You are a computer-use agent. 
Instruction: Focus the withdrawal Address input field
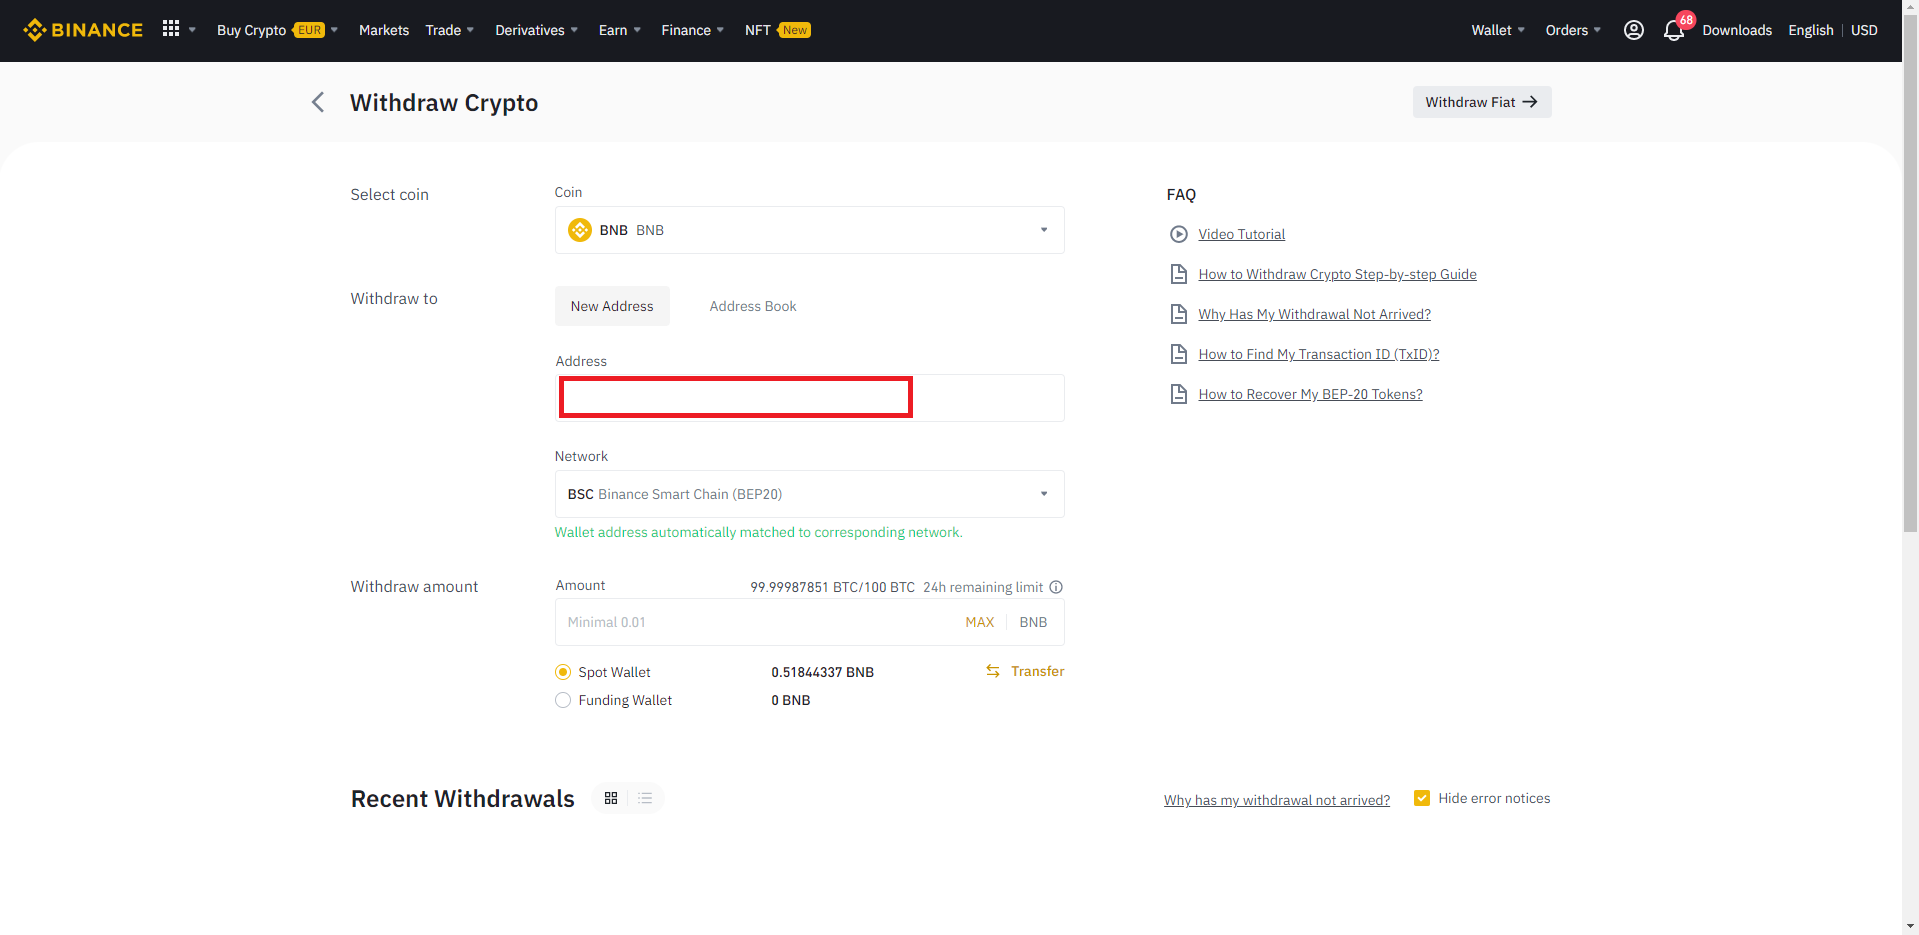coord(810,398)
